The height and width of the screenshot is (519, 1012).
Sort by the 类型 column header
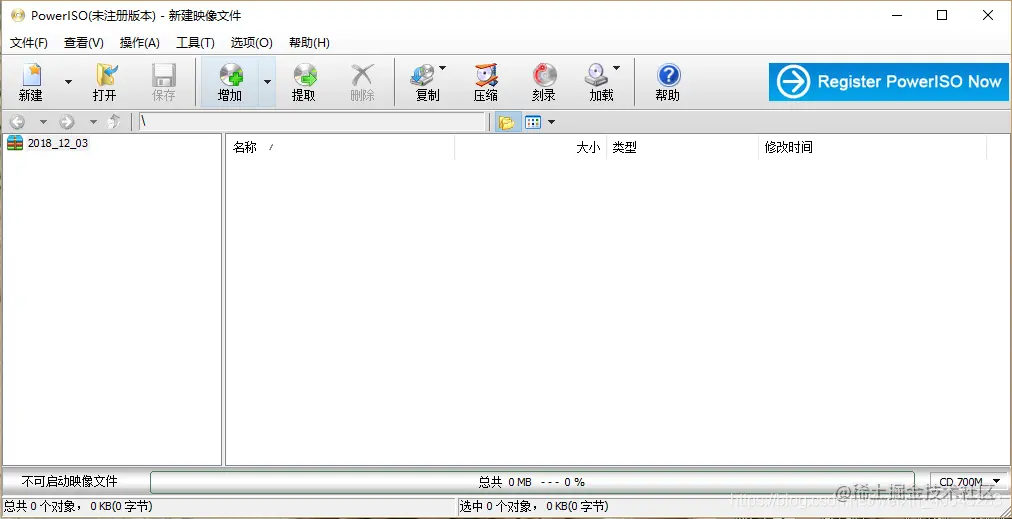(682, 147)
